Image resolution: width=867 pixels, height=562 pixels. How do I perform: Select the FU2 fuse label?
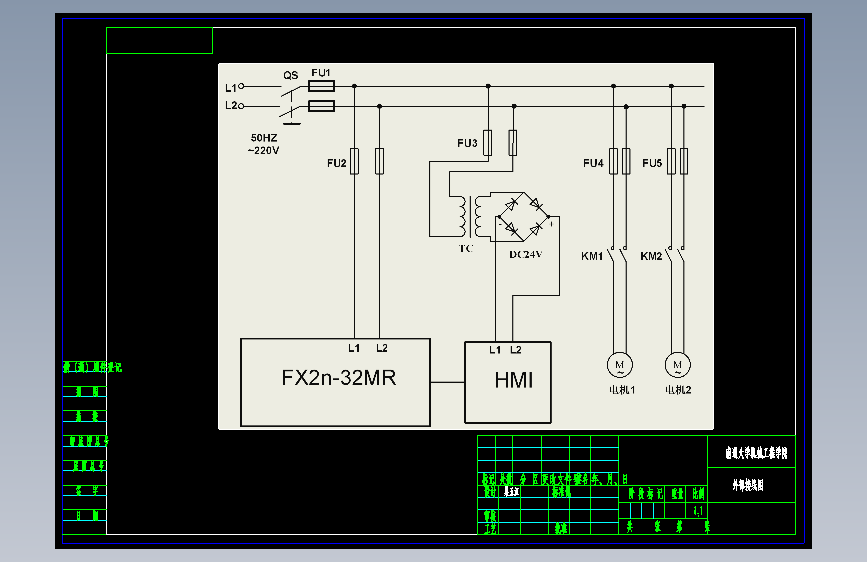point(336,163)
